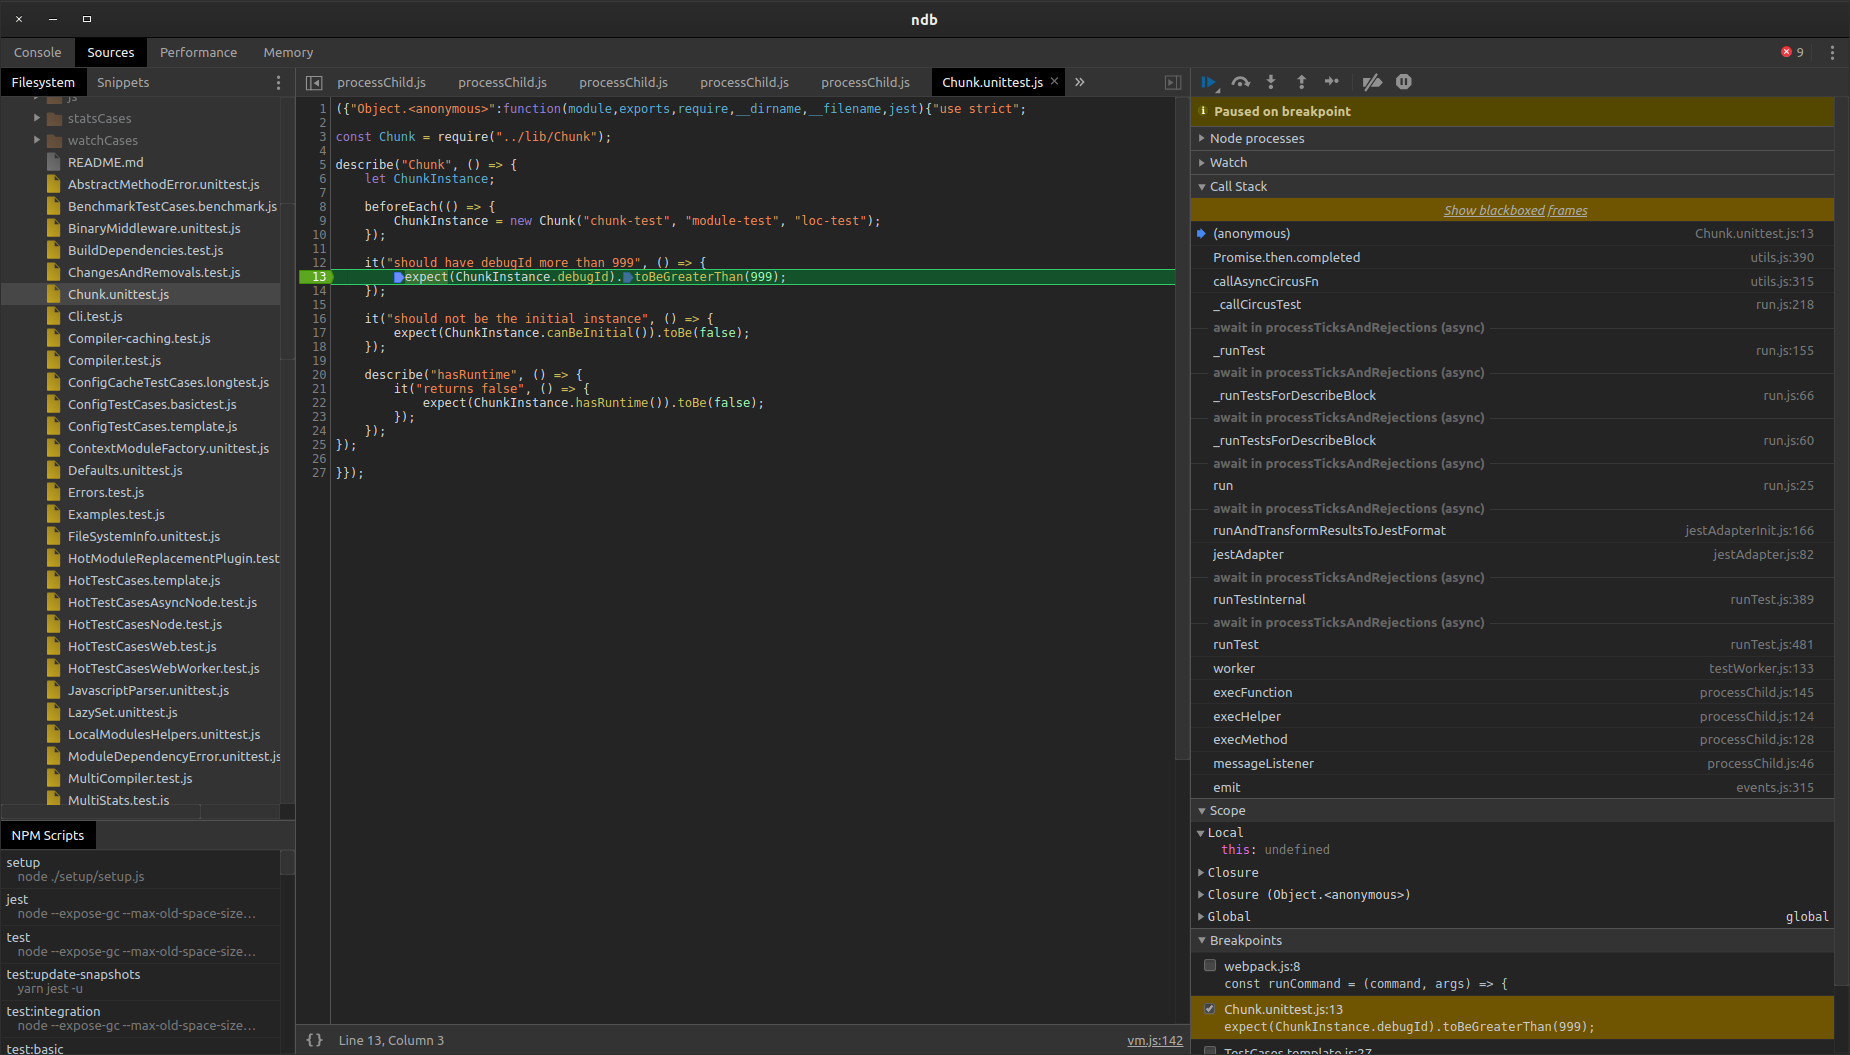Deactivate all breakpoints
This screenshot has height=1055, width=1850.
[x=1372, y=82]
